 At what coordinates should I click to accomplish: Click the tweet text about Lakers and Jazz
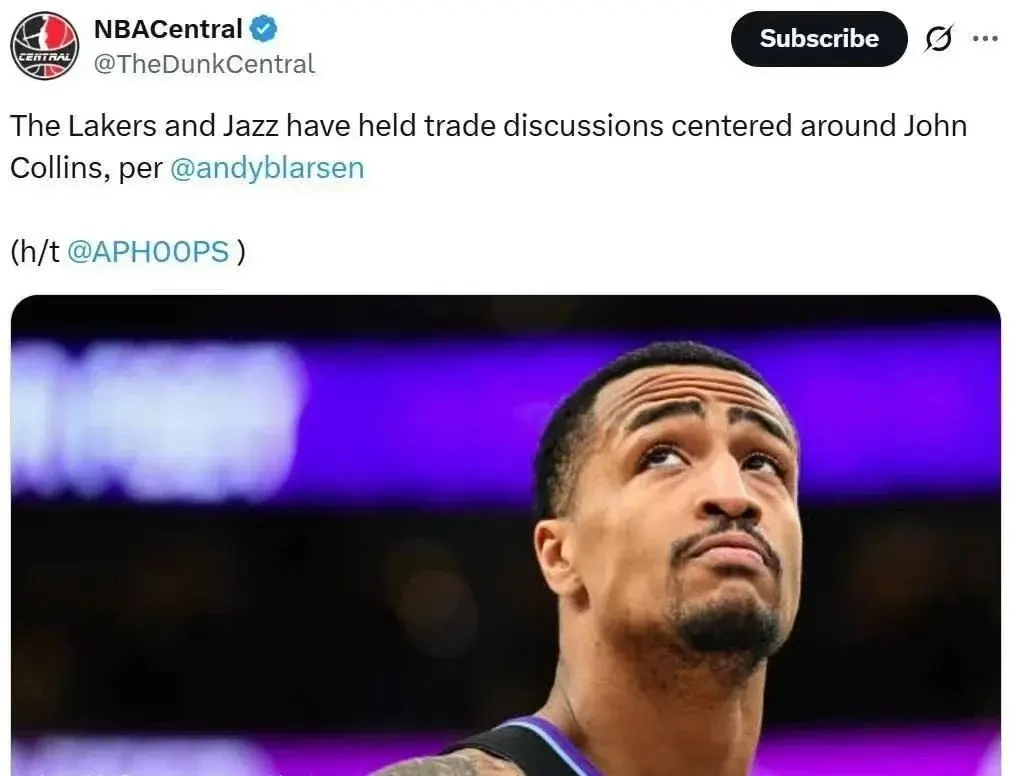pyautogui.click(x=488, y=147)
